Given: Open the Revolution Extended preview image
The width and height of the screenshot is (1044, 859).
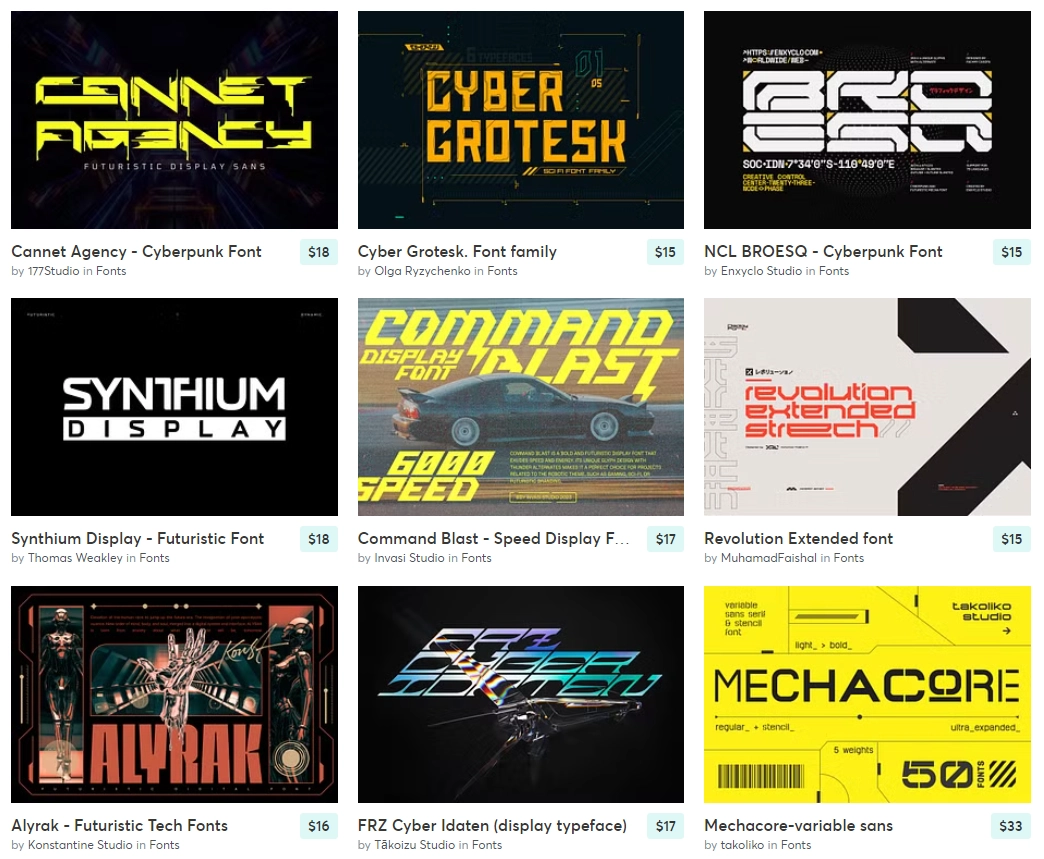Looking at the screenshot, I should coord(867,407).
